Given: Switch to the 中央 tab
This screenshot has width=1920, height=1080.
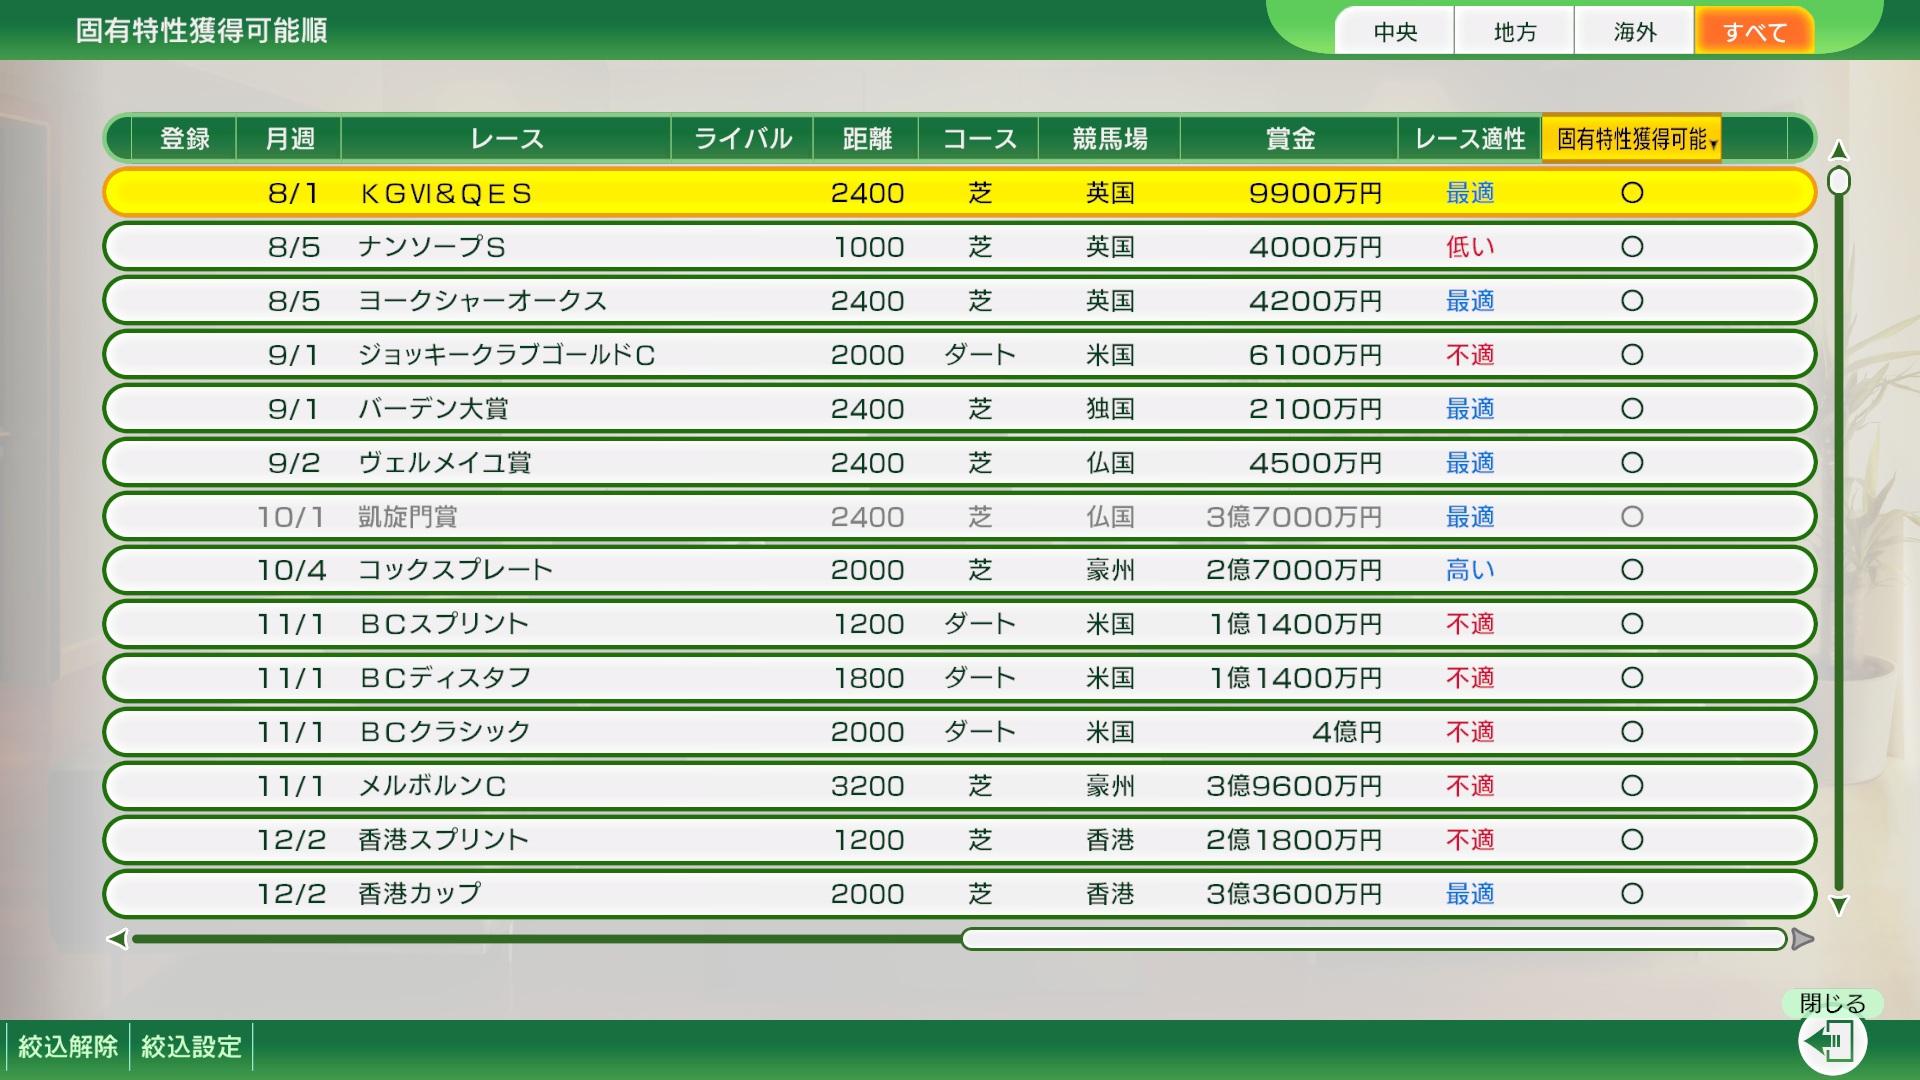Looking at the screenshot, I should tap(1395, 32).
